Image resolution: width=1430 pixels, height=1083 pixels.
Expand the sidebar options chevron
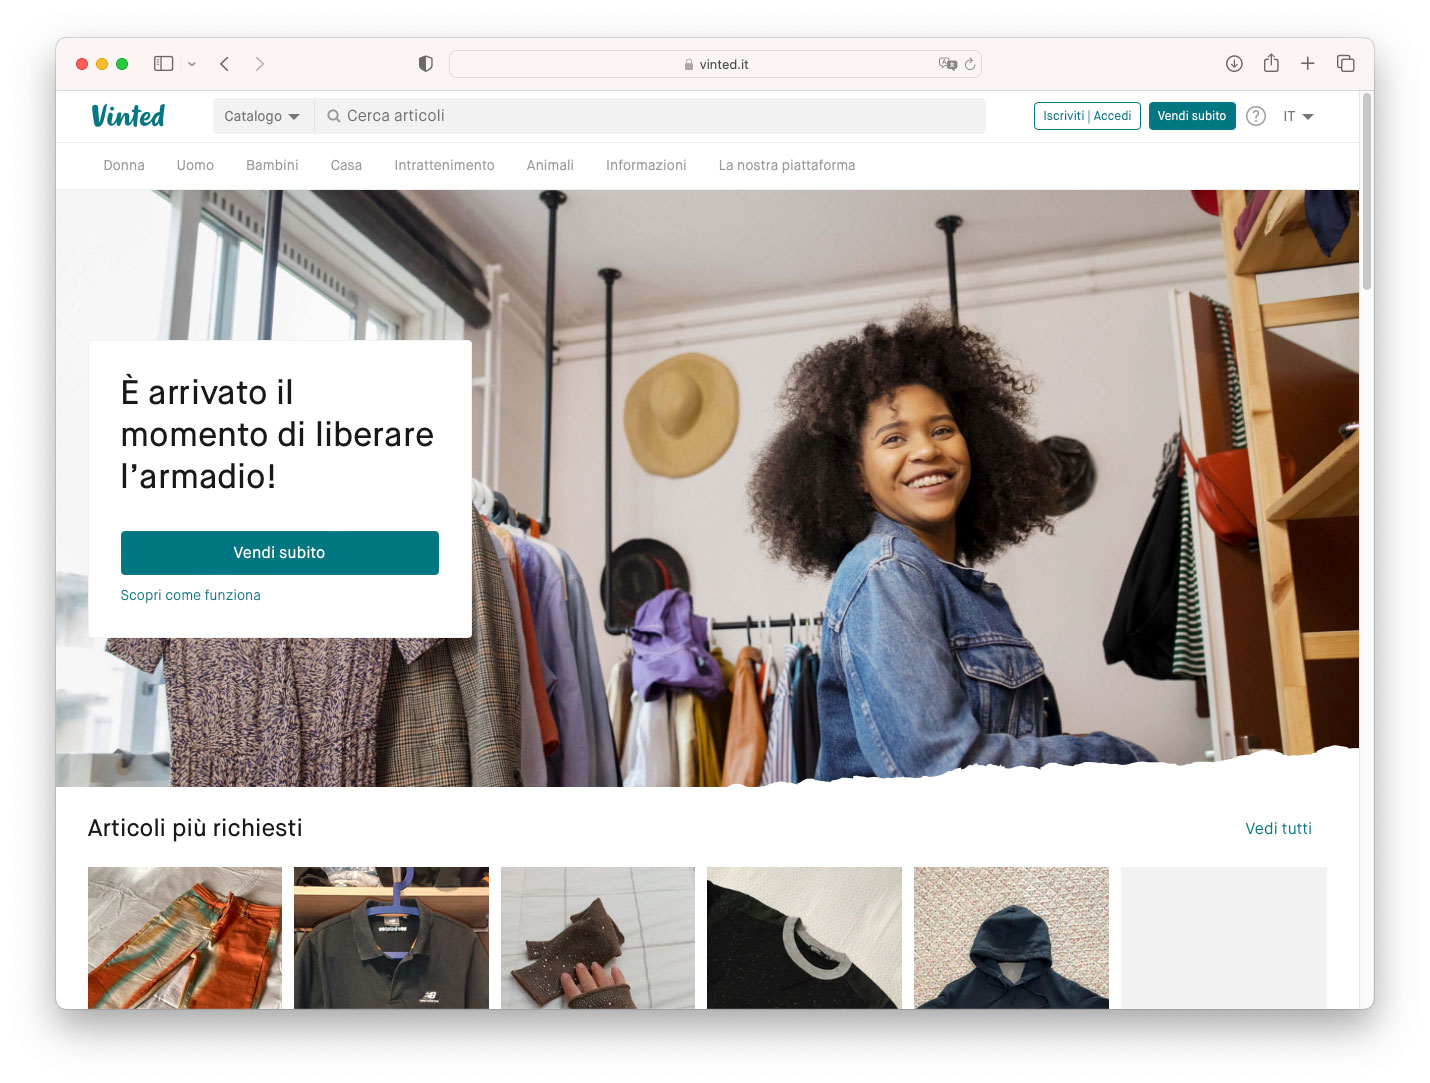point(192,64)
